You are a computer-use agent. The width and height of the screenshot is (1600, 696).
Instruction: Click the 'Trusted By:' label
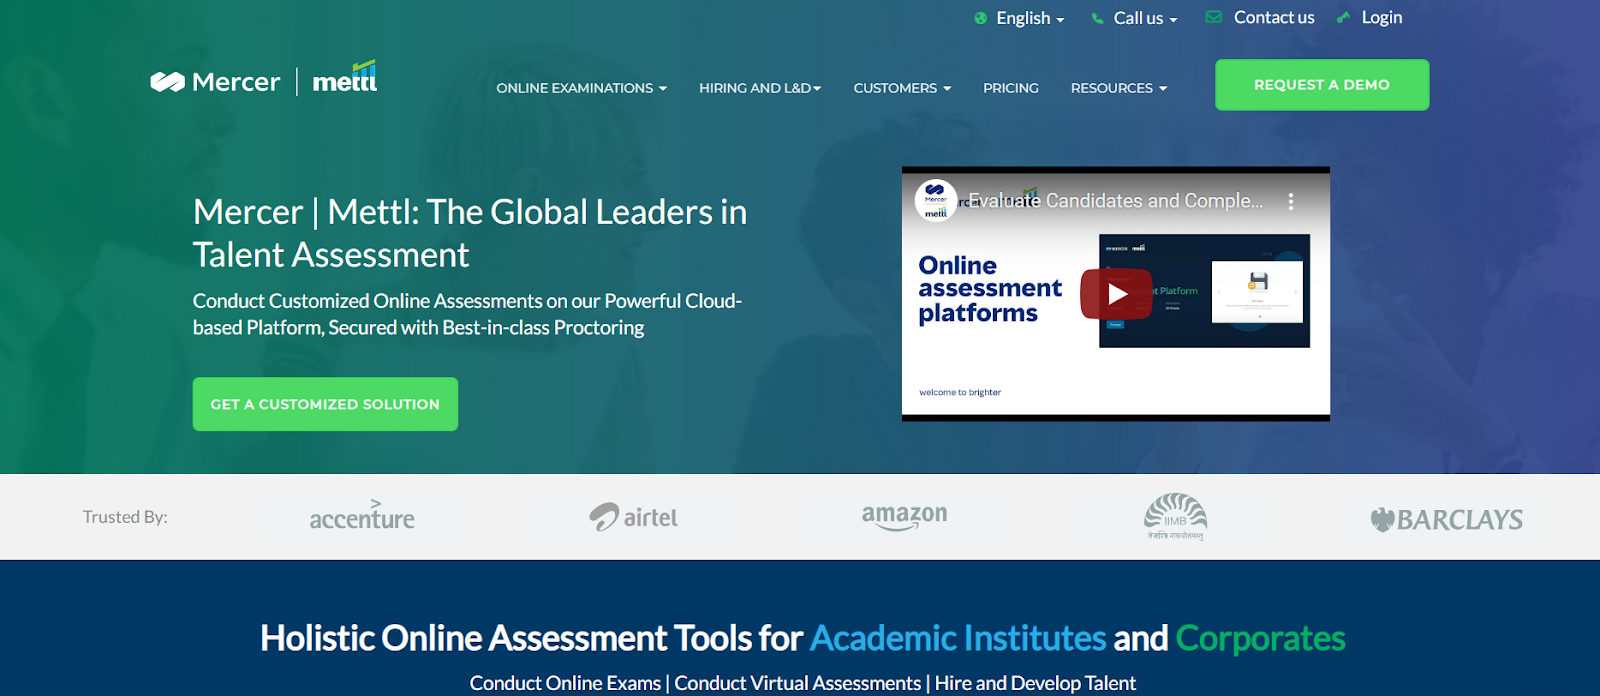[x=125, y=517]
